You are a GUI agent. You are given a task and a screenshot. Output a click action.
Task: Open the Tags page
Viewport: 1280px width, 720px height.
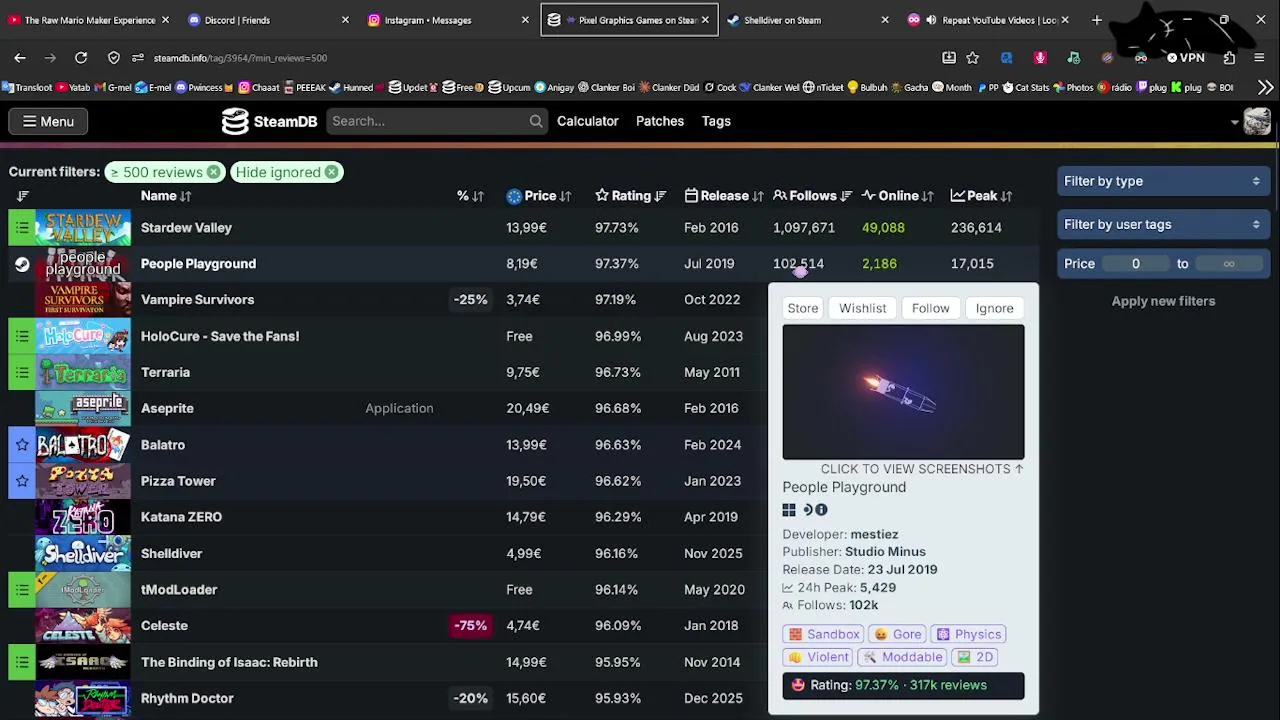pos(716,121)
